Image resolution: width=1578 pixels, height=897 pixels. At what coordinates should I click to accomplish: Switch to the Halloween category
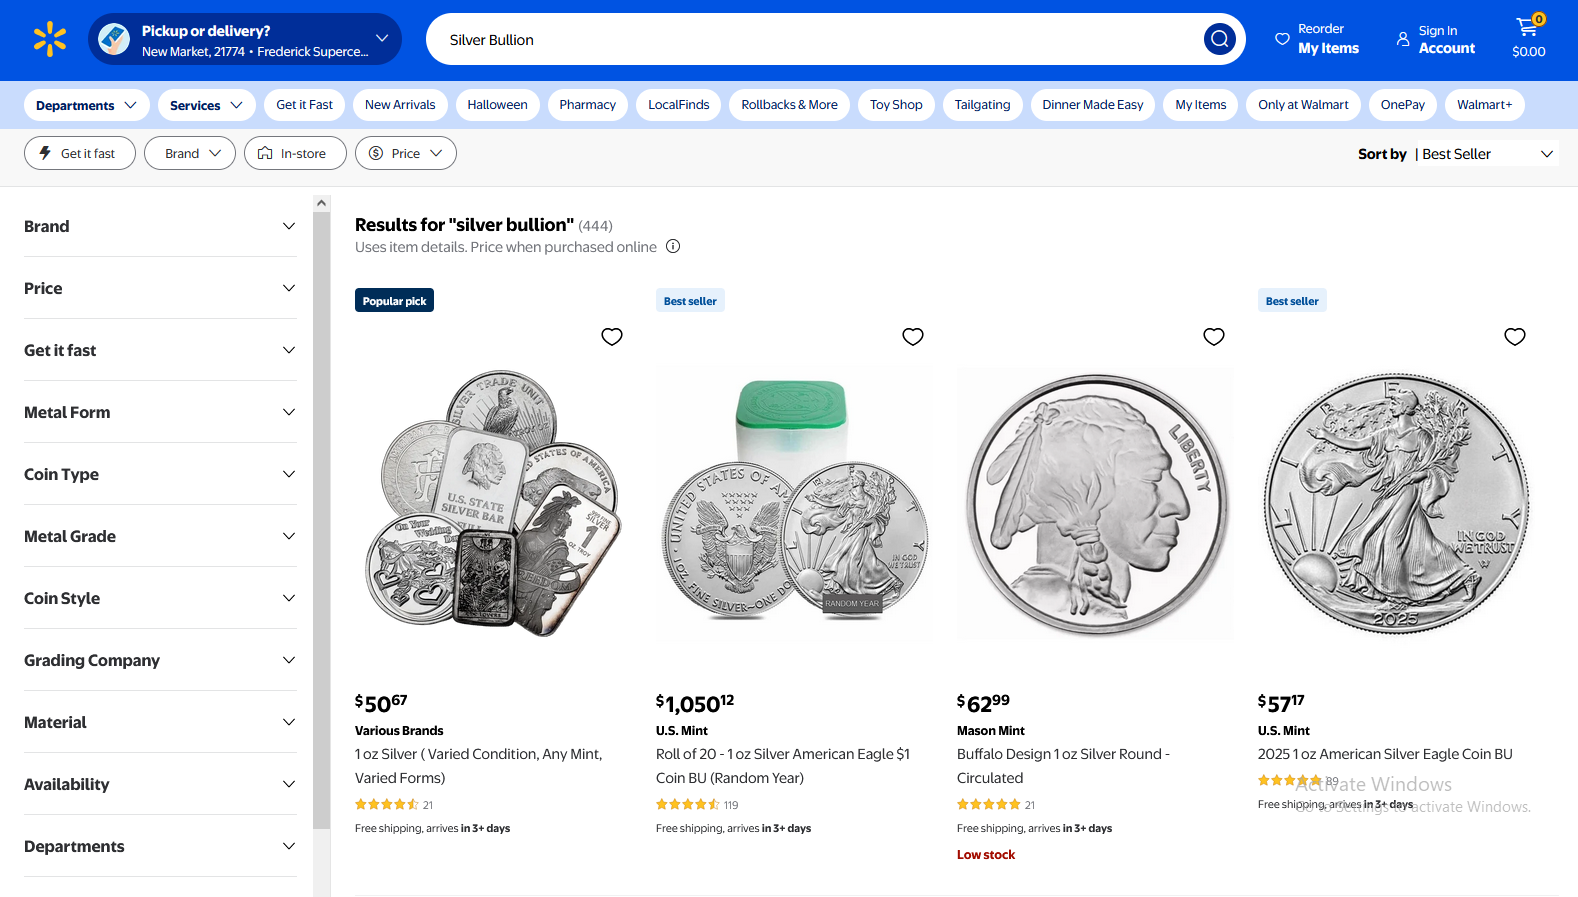(x=497, y=104)
